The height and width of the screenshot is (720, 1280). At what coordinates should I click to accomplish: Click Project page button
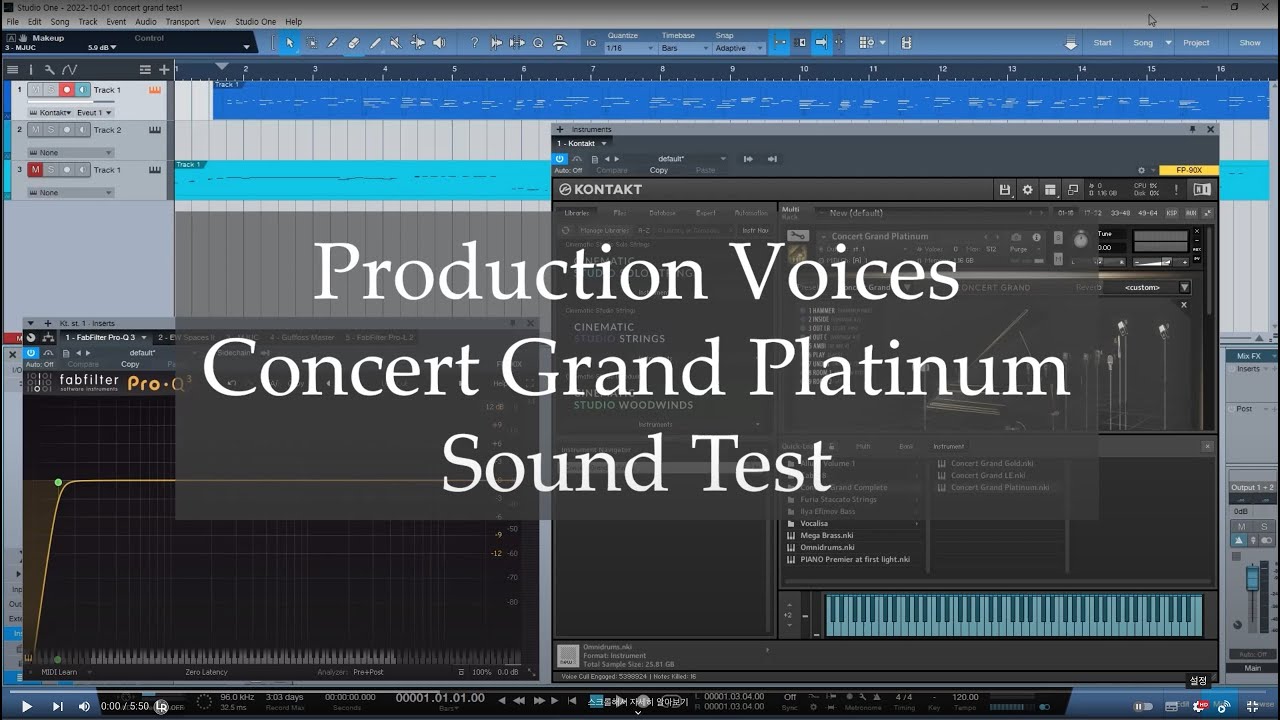[x=1196, y=43]
